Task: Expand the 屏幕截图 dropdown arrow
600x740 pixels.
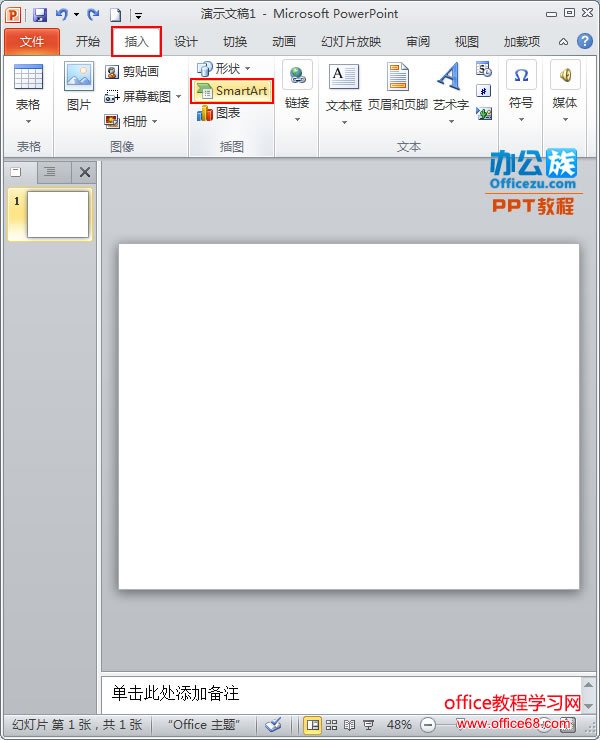Action: tap(178, 97)
